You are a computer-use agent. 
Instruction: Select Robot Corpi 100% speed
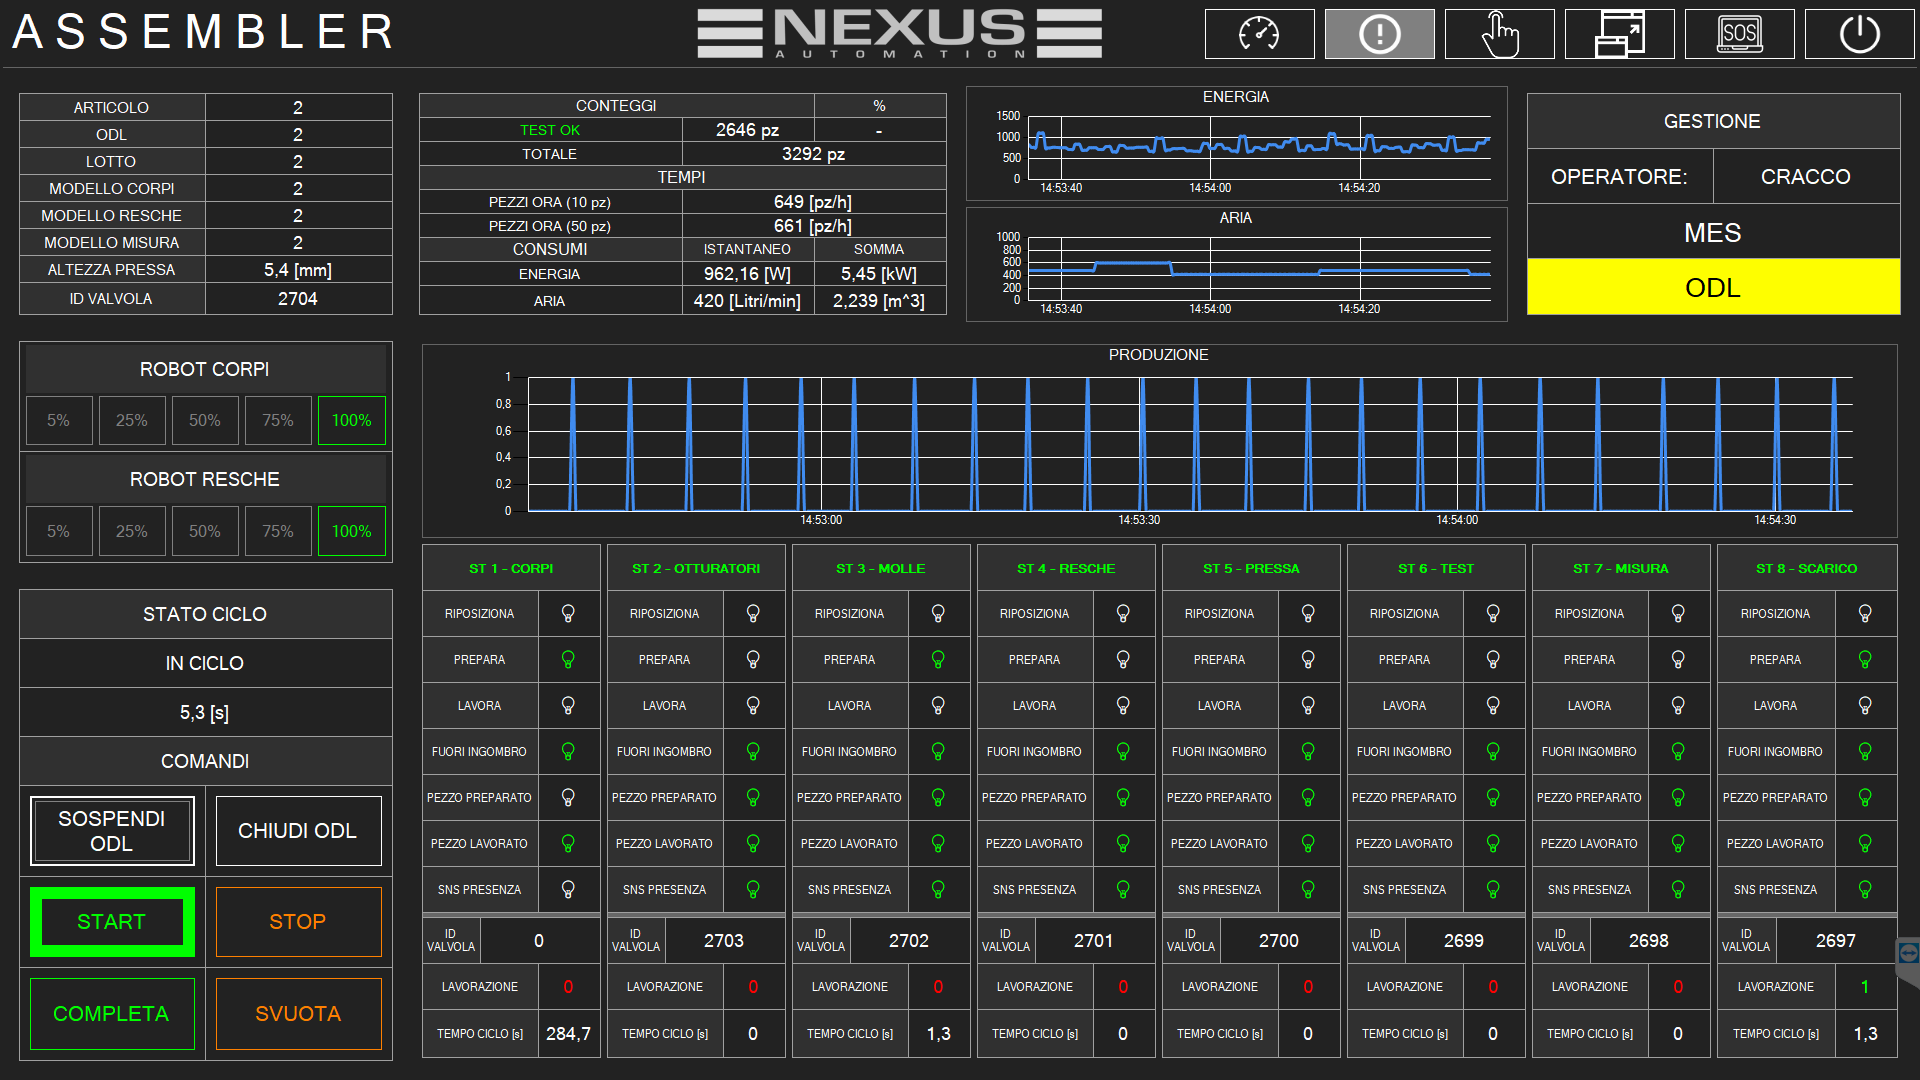pos(351,420)
